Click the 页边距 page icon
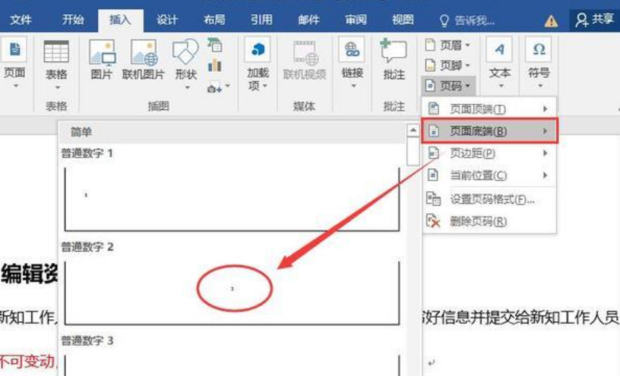 coord(434,153)
